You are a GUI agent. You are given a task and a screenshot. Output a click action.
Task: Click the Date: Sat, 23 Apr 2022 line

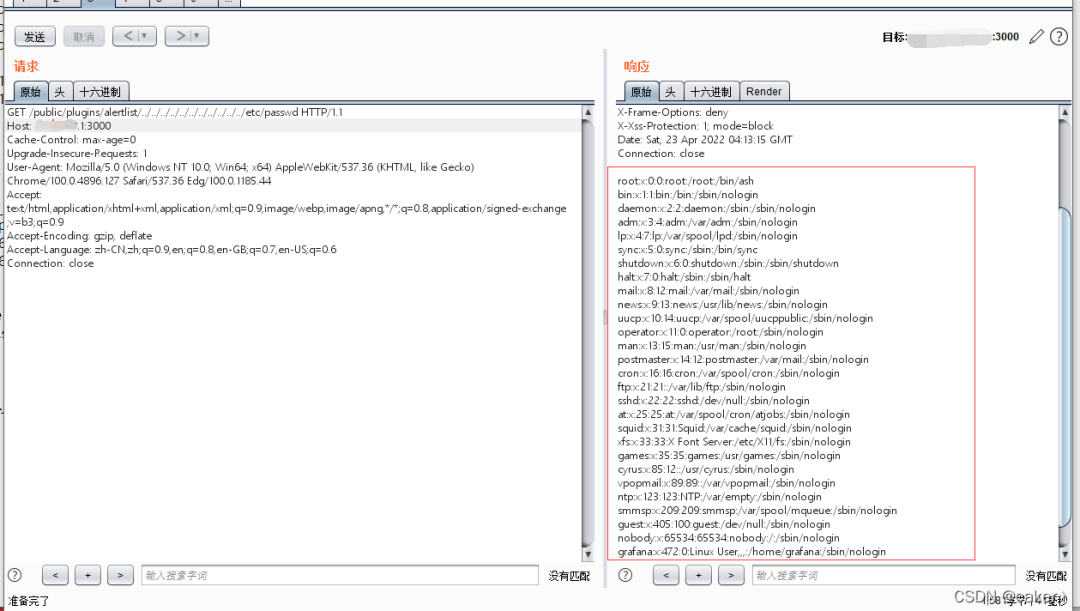(705, 140)
